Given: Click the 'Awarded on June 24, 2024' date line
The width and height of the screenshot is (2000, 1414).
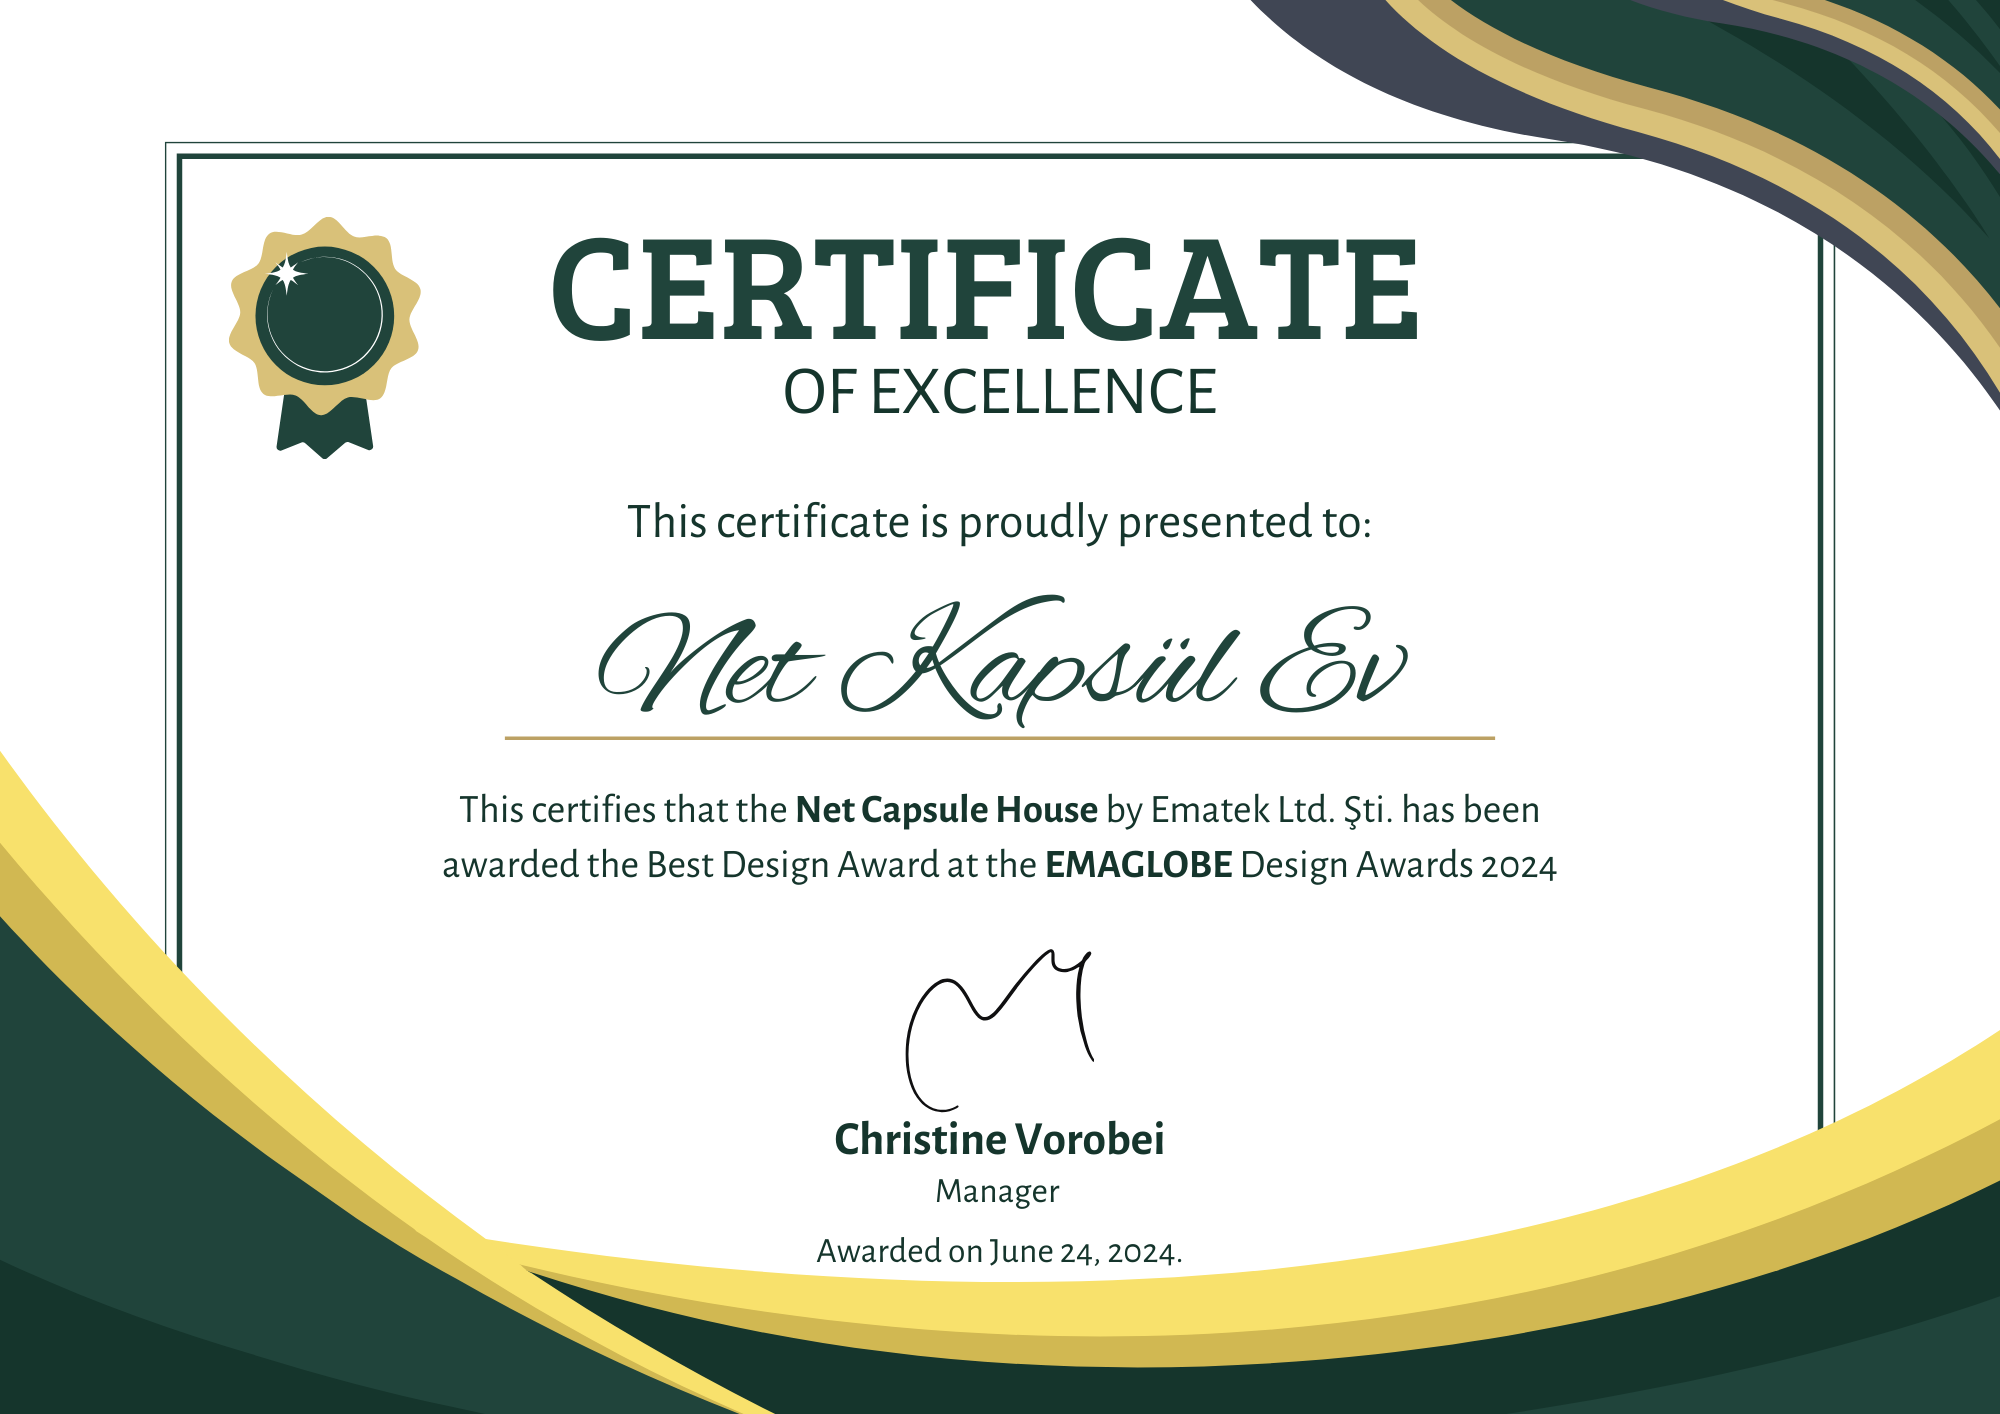Looking at the screenshot, I should (999, 1252).
